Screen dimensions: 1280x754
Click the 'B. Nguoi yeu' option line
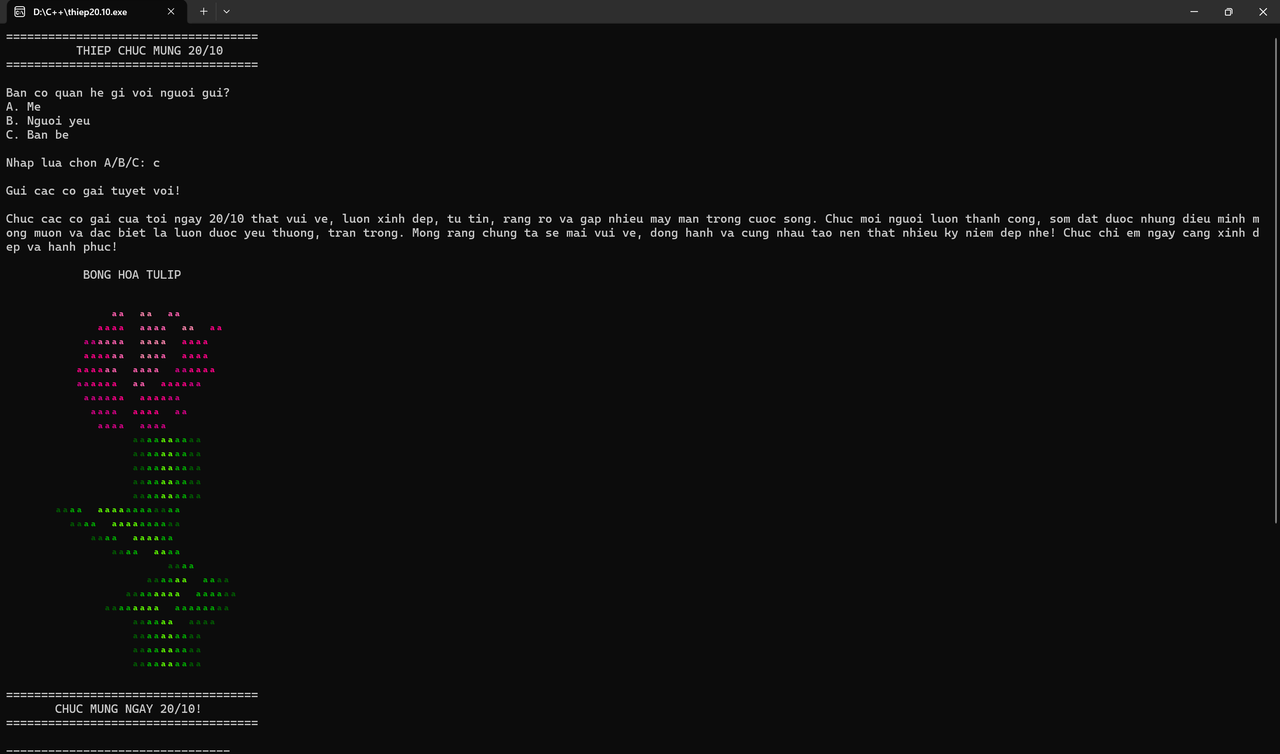tap(48, 121)
